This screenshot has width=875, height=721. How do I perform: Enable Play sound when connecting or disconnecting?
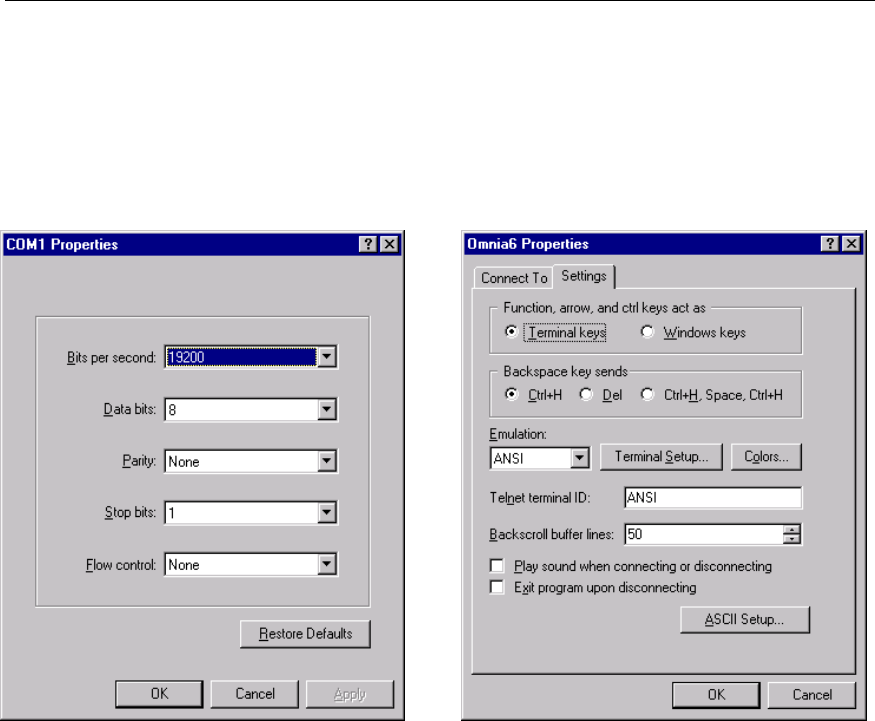pyautogui.click(x=497, y=566)
